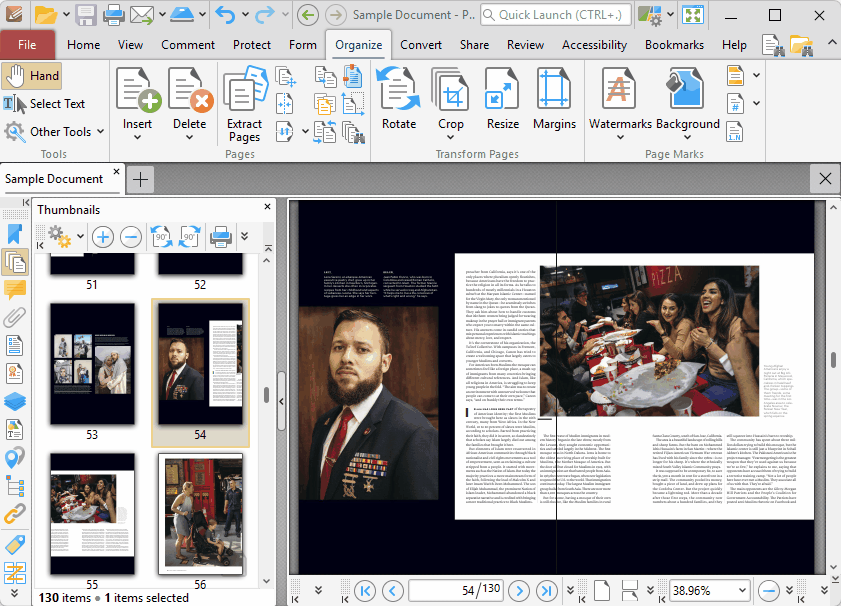841x606 pixels.
Task: Expand the Header and Footer dropdown arrow
Action: [x=756, y=76]
